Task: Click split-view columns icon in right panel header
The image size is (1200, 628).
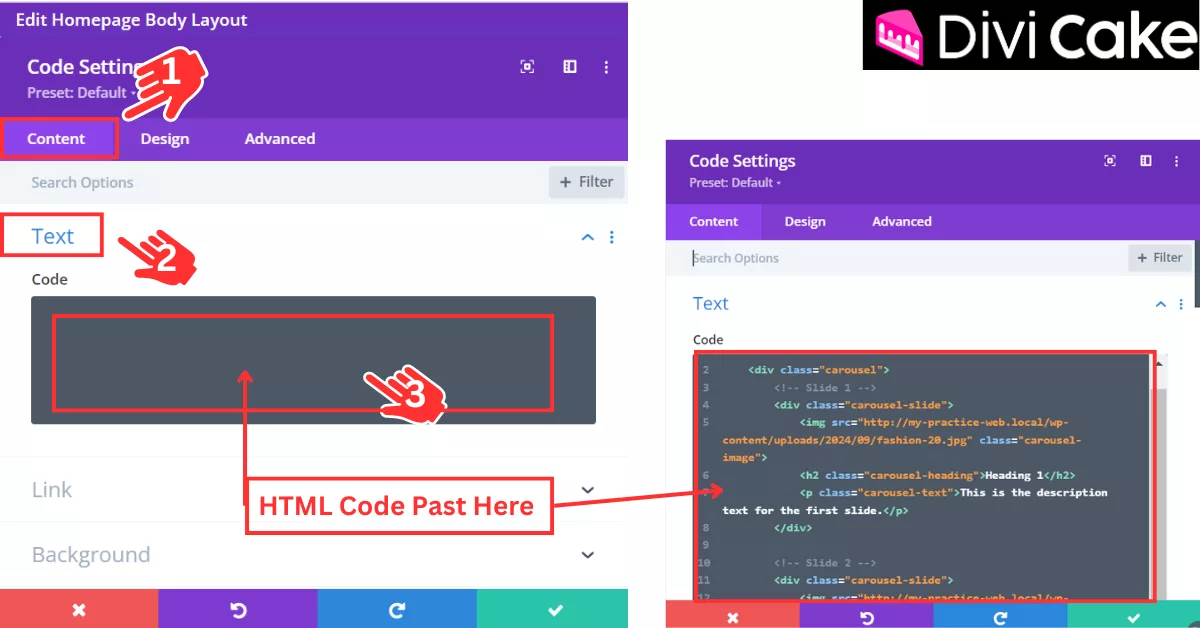Action: click(1146, 161)
